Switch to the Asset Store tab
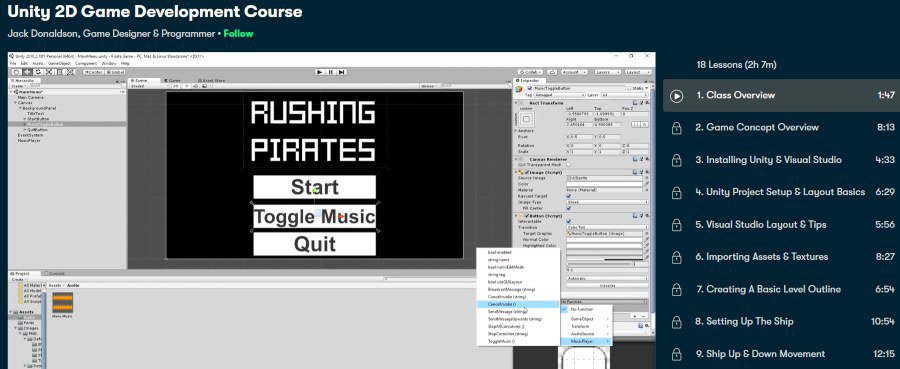The height and width of the screenshot is (369, 900). [211, 80]
